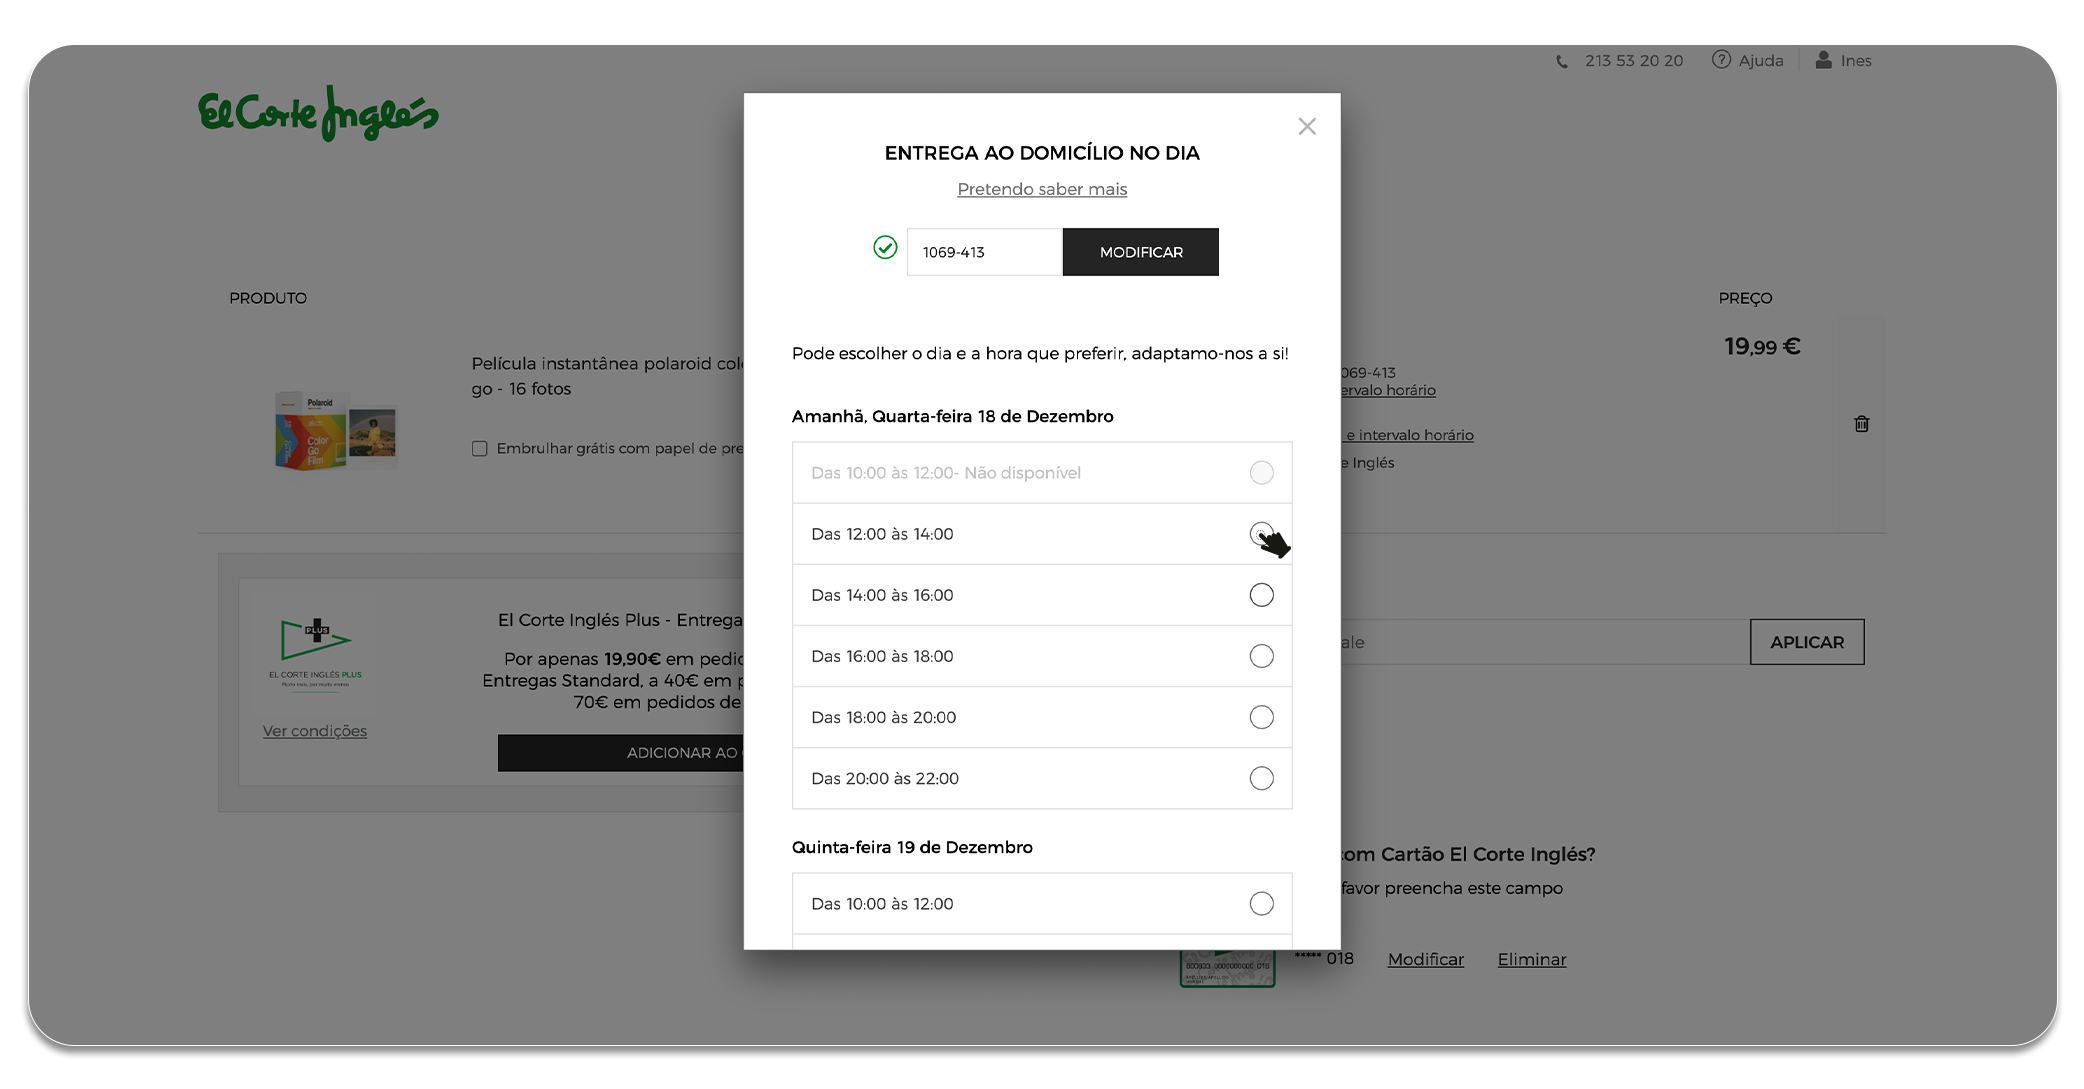The image size is (2084, 1089).
Task: Open the Ines user account icon
Action: (1823, 60)
